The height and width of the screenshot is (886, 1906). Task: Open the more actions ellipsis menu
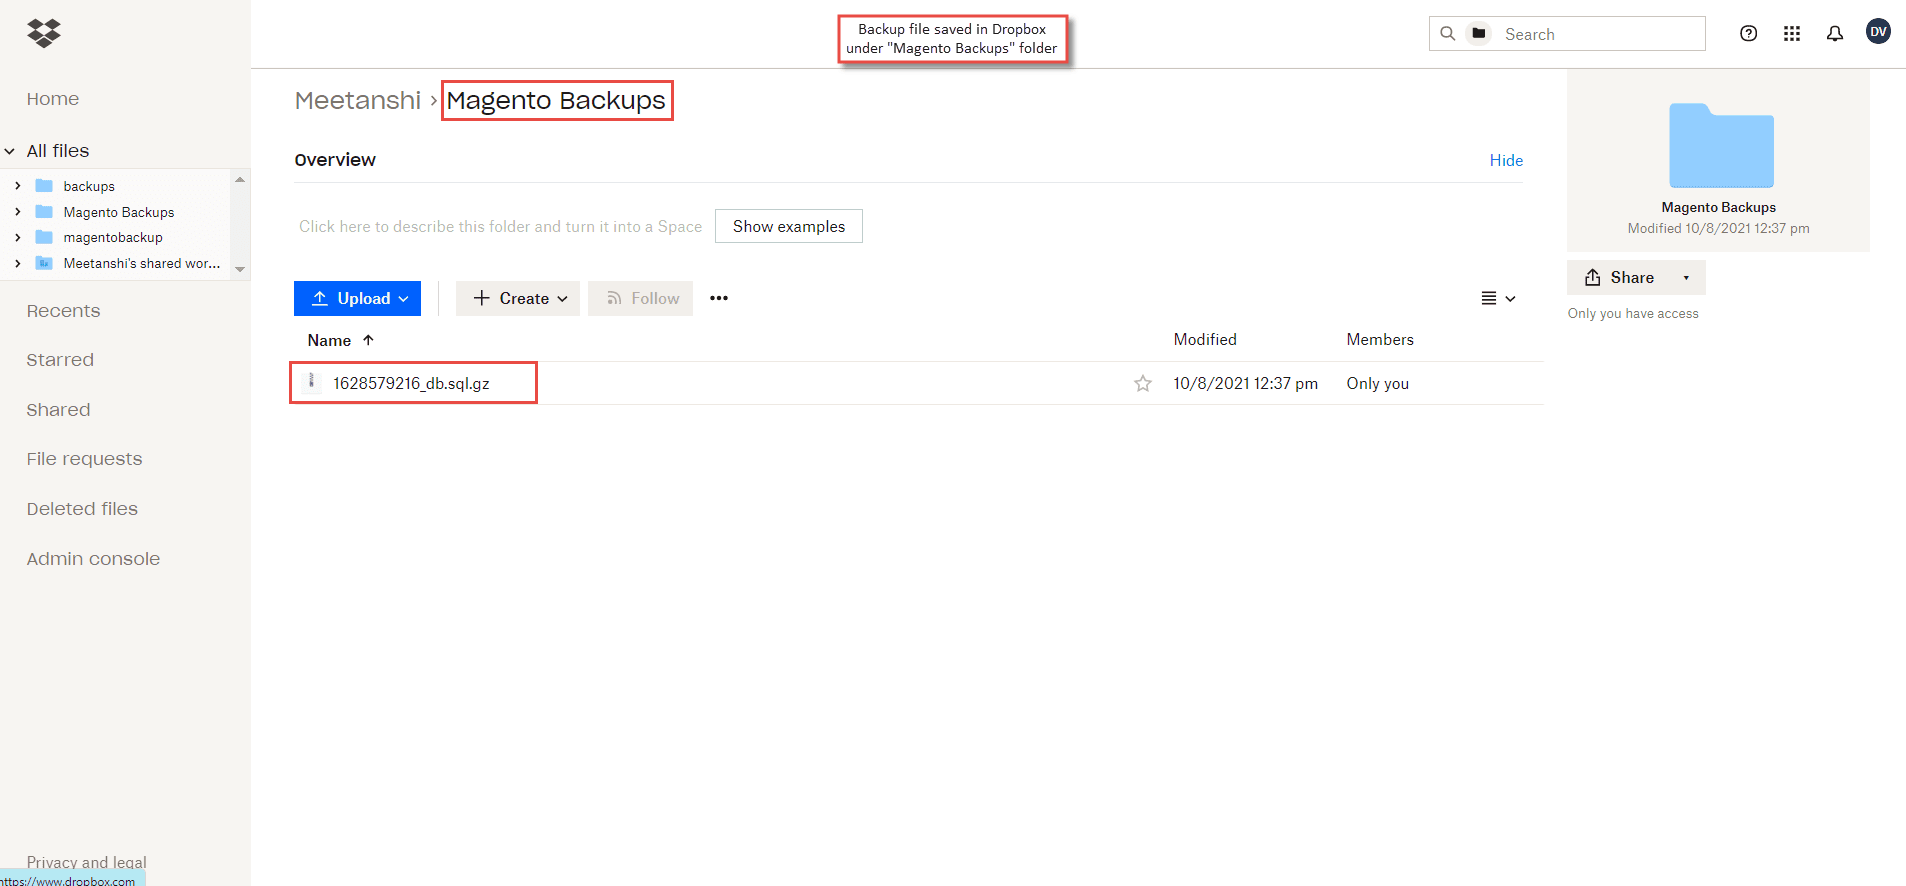pos(718,298)
